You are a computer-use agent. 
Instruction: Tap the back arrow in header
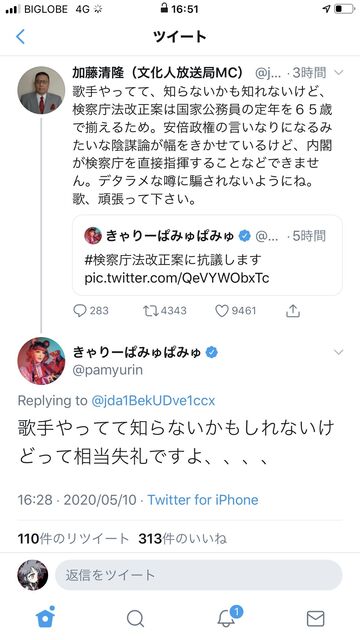point(20,36)
